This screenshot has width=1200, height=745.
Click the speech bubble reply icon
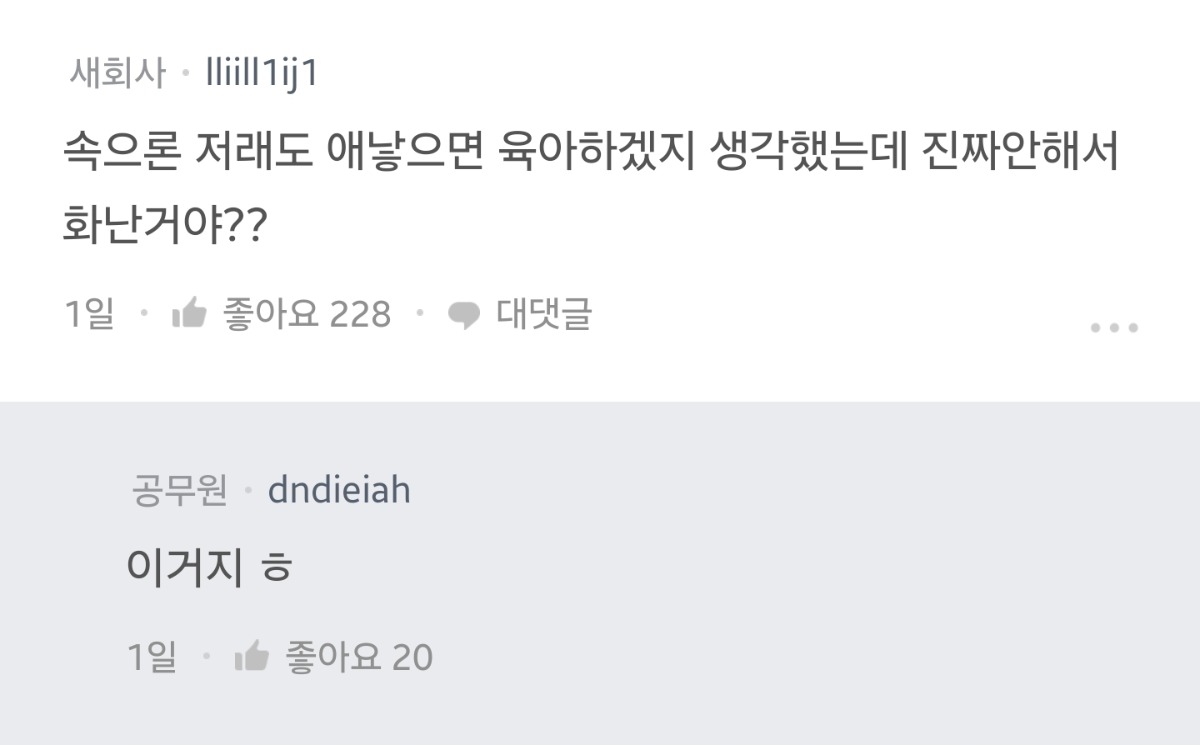[x=464, y=315]
